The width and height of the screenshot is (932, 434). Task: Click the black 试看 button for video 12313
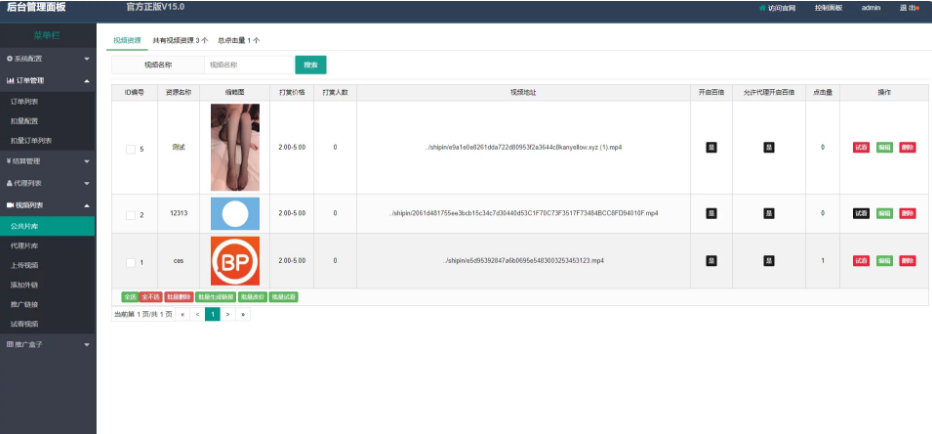861,213
